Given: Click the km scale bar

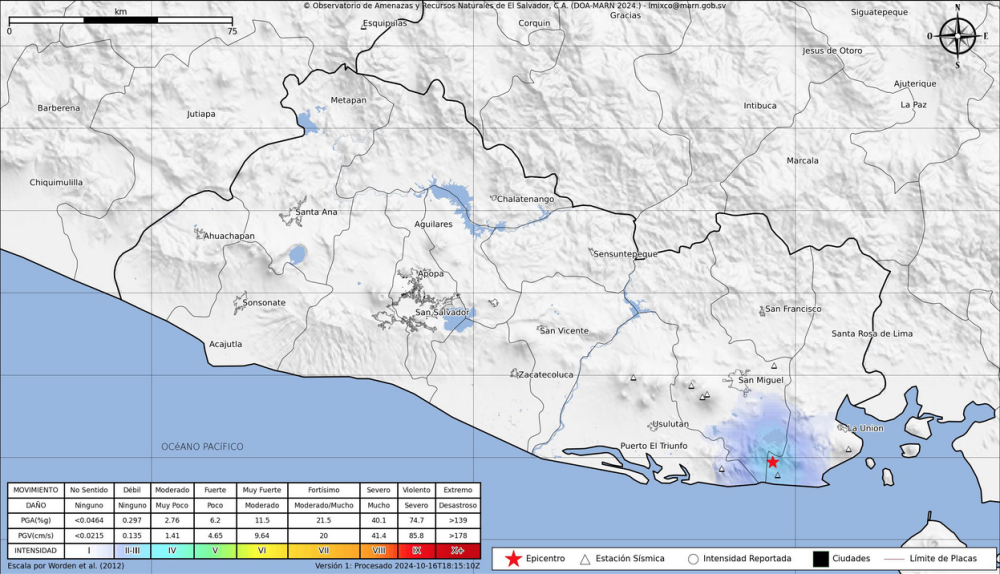Looking at the screenshot, I should point(120,20).
